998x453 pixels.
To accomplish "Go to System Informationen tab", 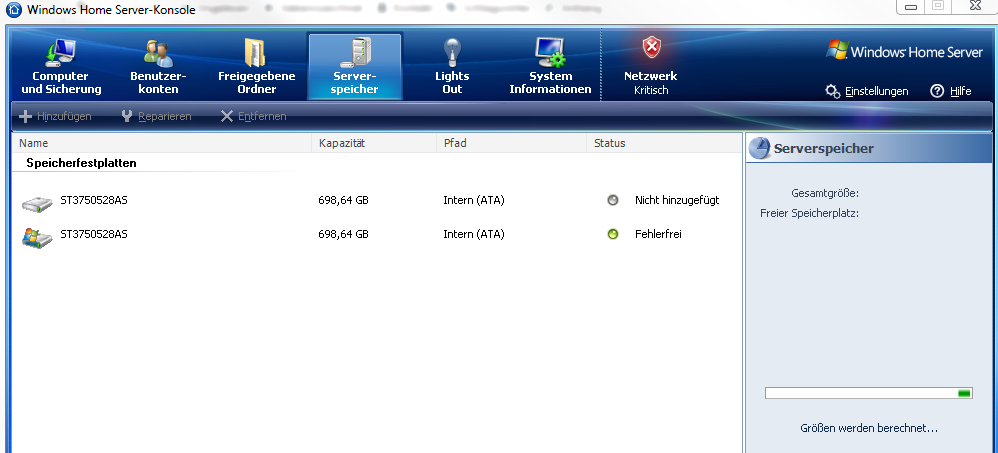I will 551,67.
